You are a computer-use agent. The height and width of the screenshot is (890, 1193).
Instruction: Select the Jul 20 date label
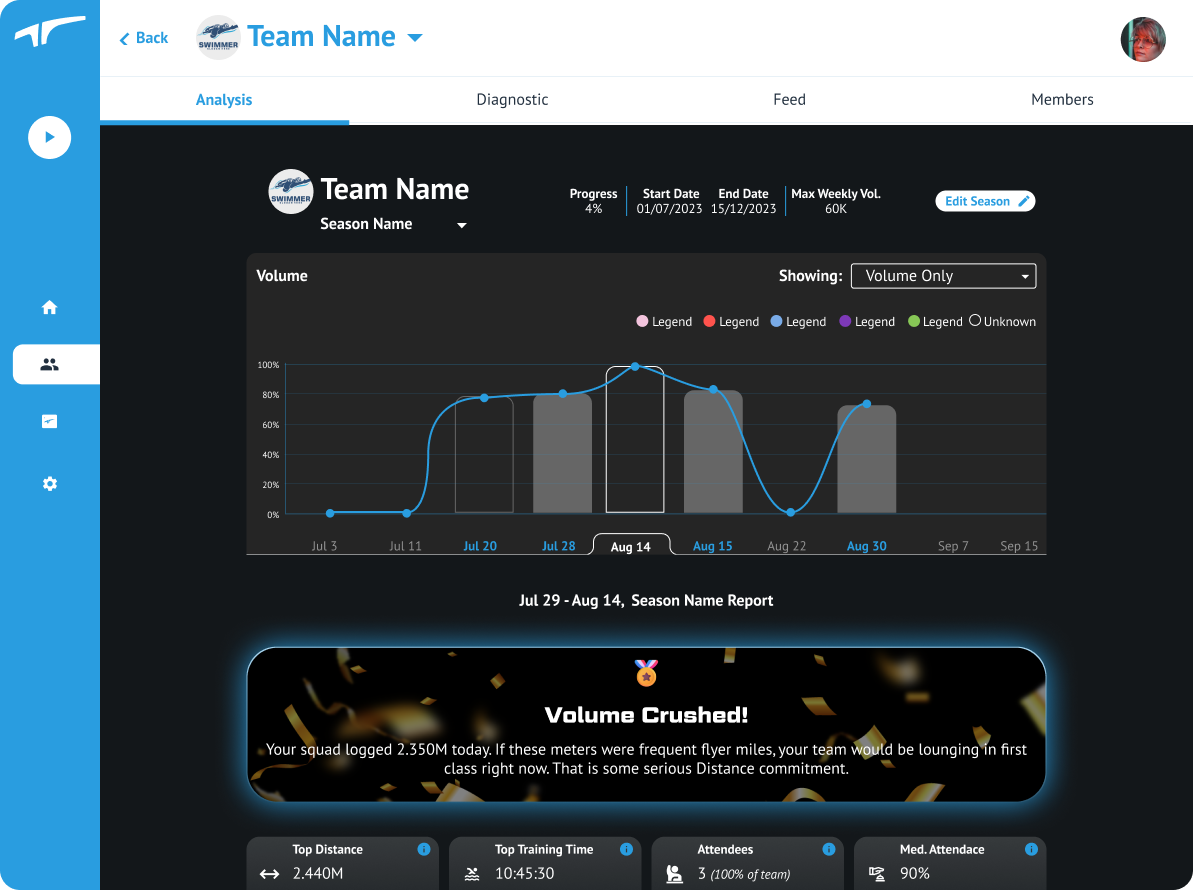[480, 546]
